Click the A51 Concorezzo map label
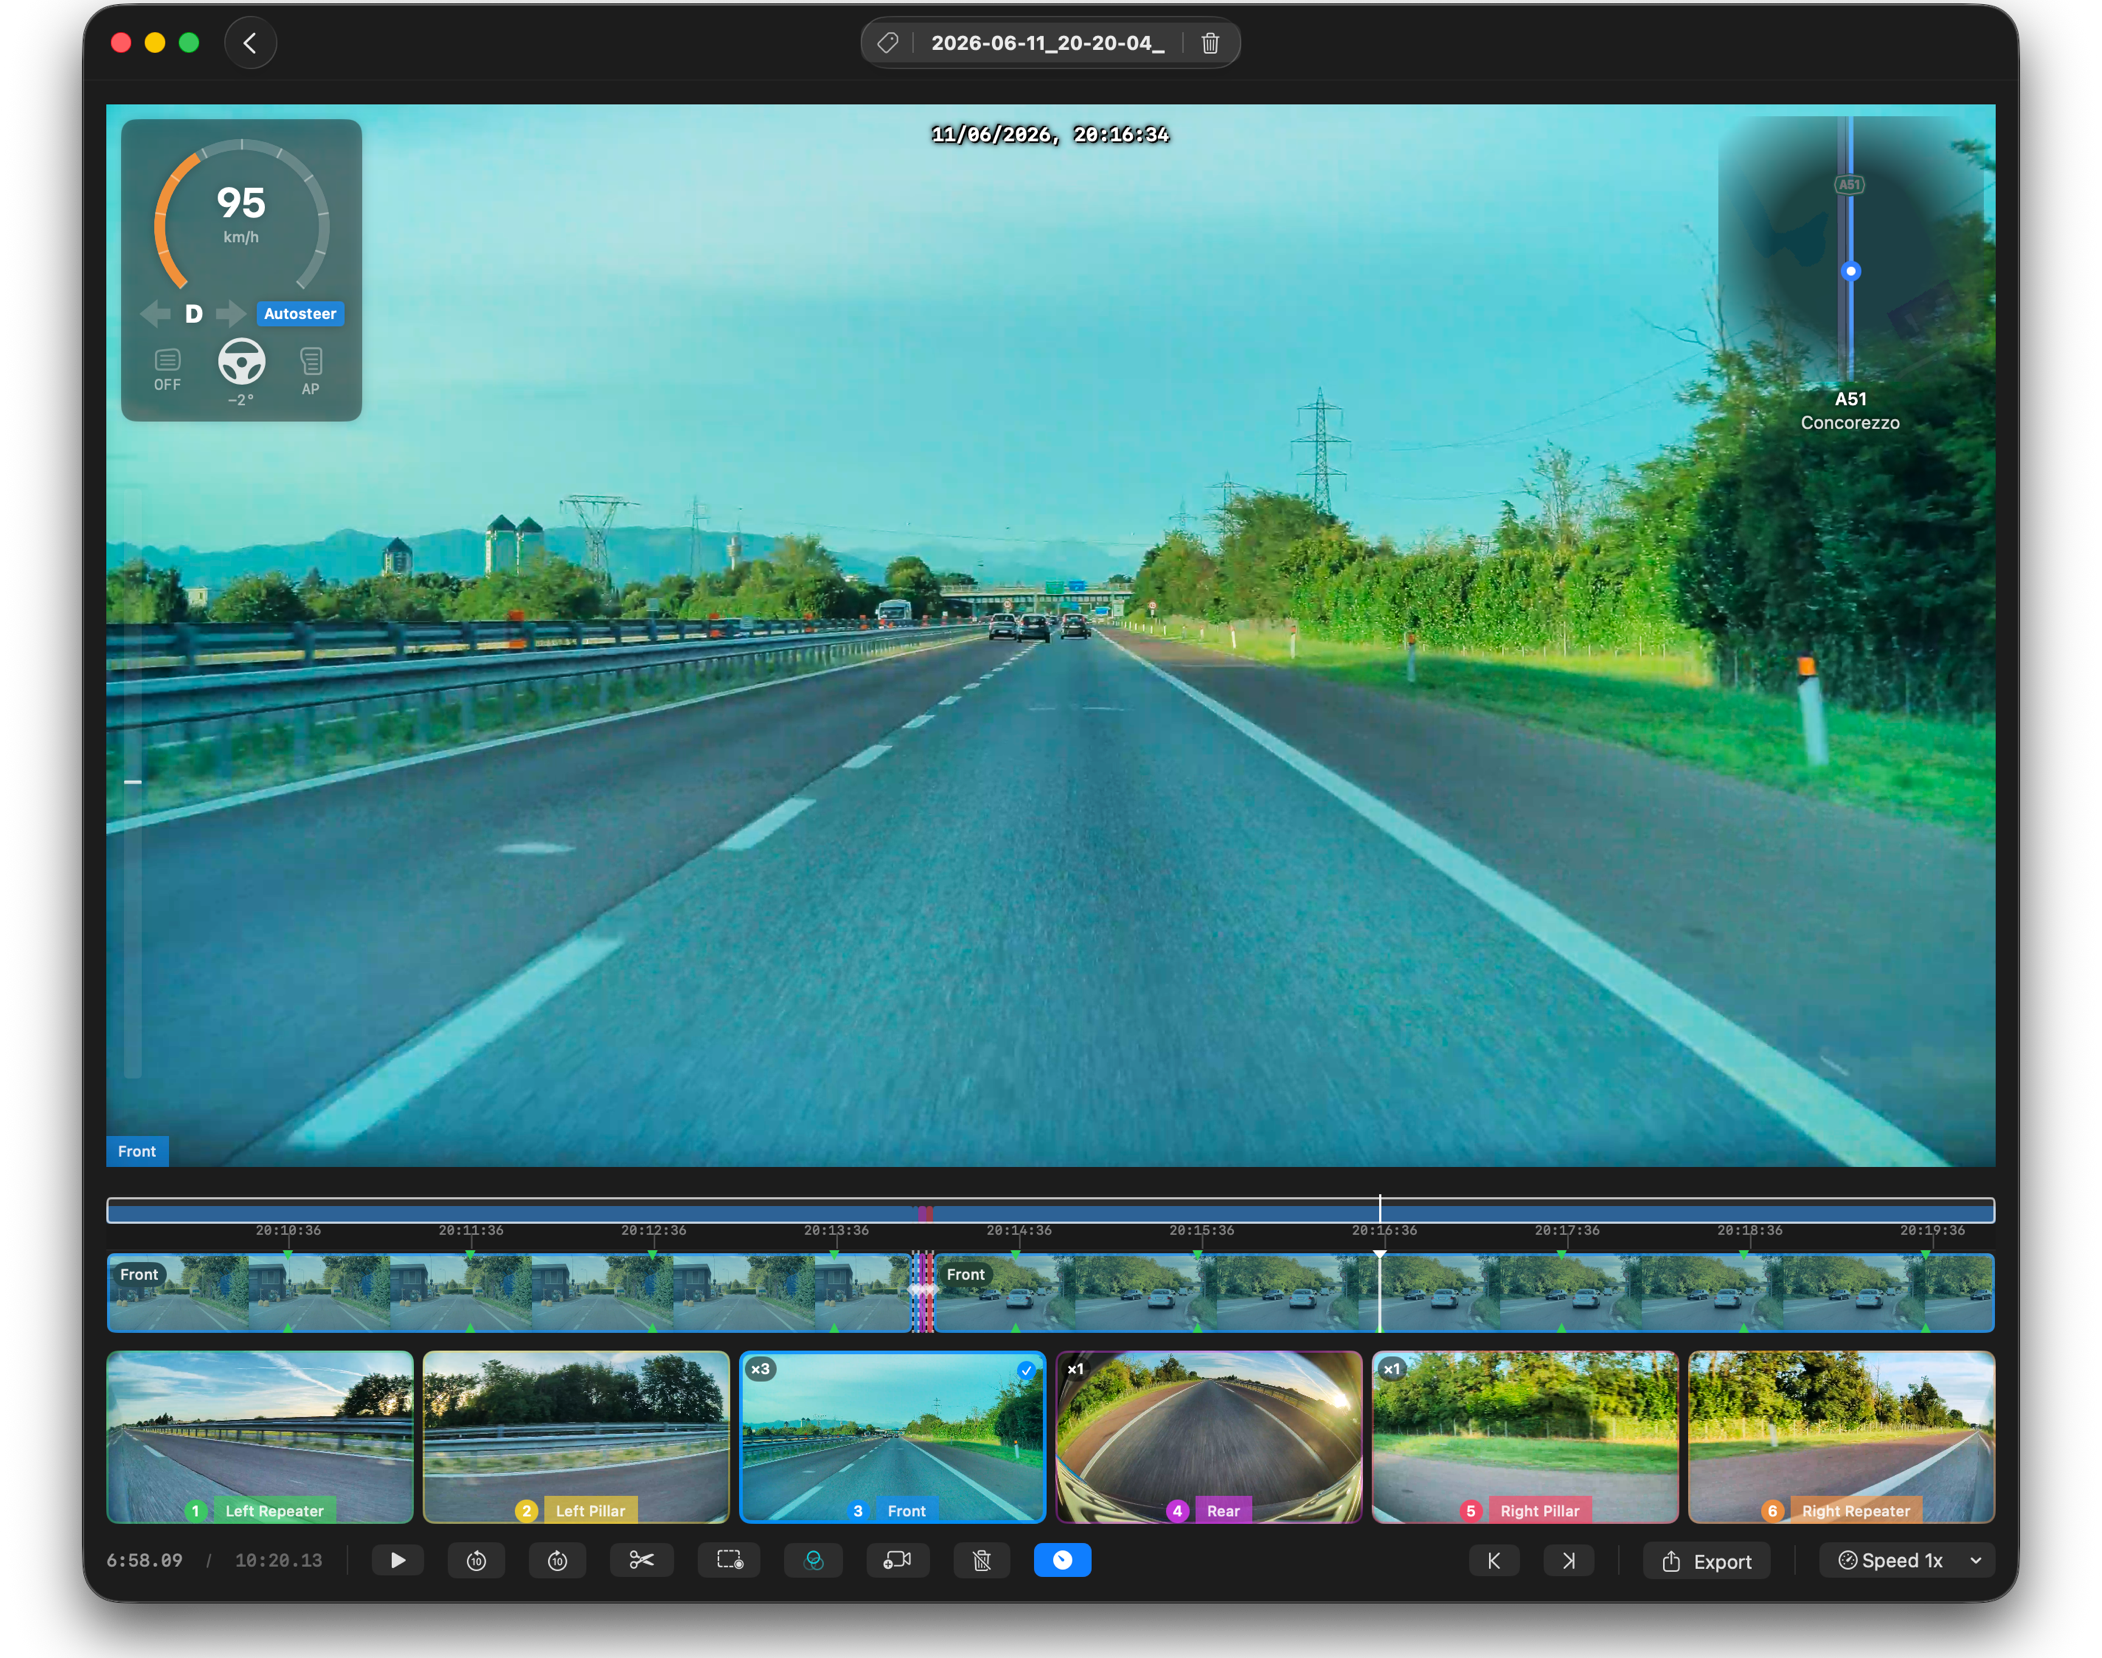 (x=1850, y=411)
